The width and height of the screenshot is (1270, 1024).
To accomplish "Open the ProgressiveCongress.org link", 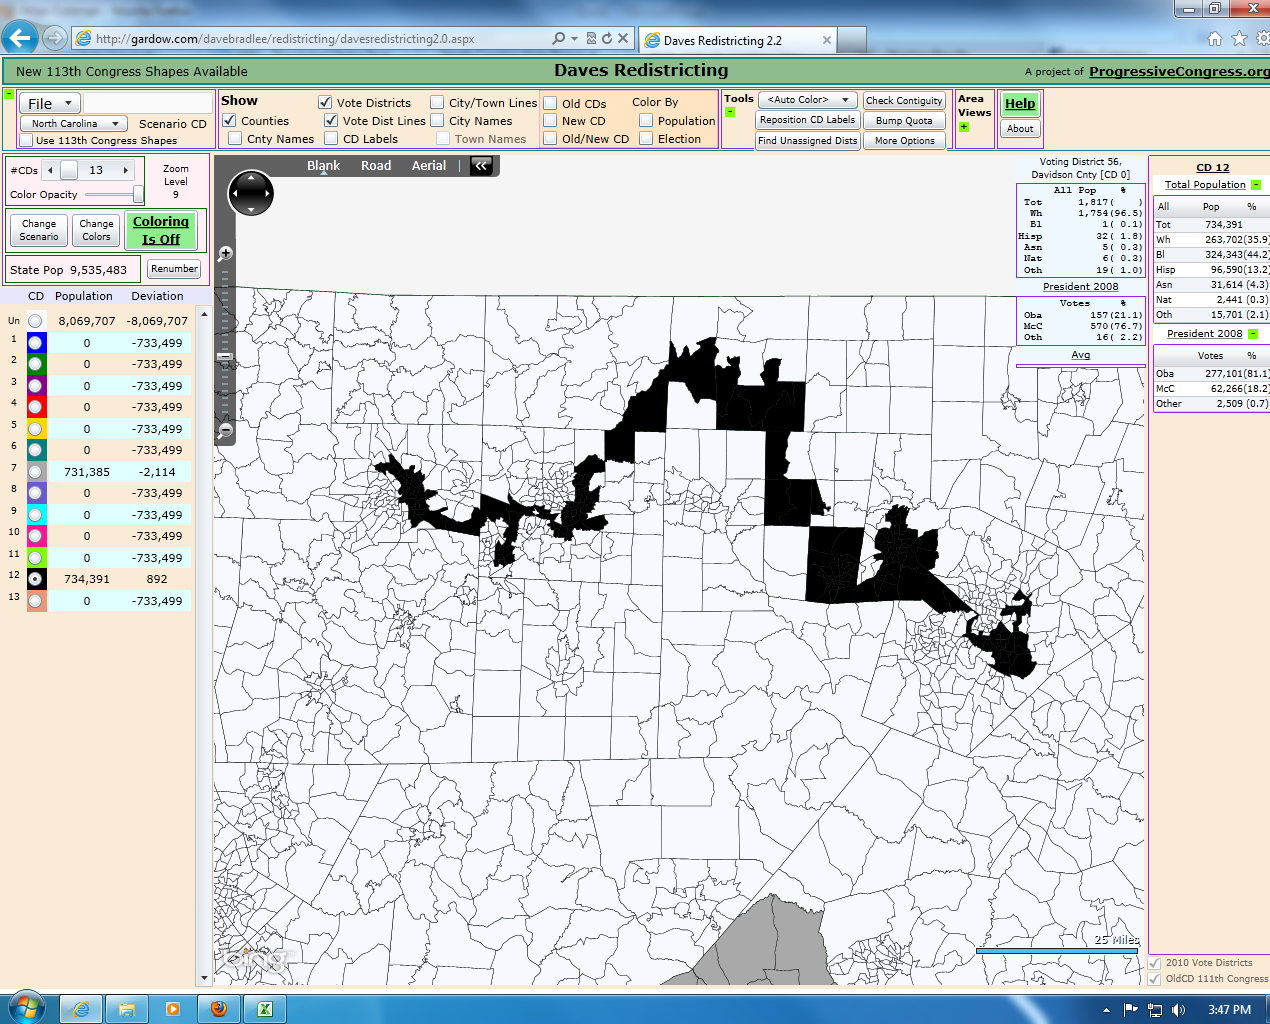I will click(1178, 72).
